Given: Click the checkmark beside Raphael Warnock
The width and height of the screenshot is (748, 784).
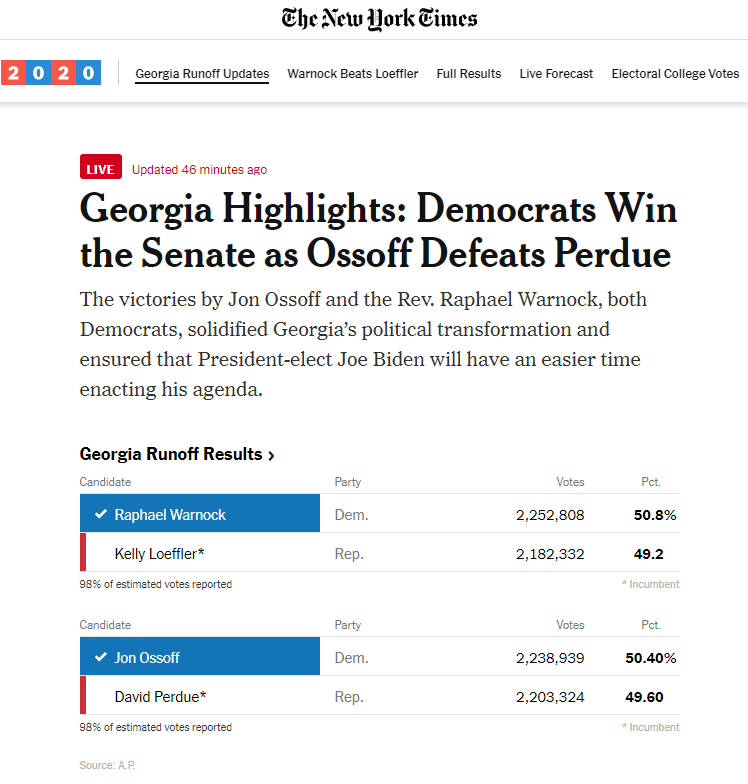Looking at the screenshot, I should (100, 515).
